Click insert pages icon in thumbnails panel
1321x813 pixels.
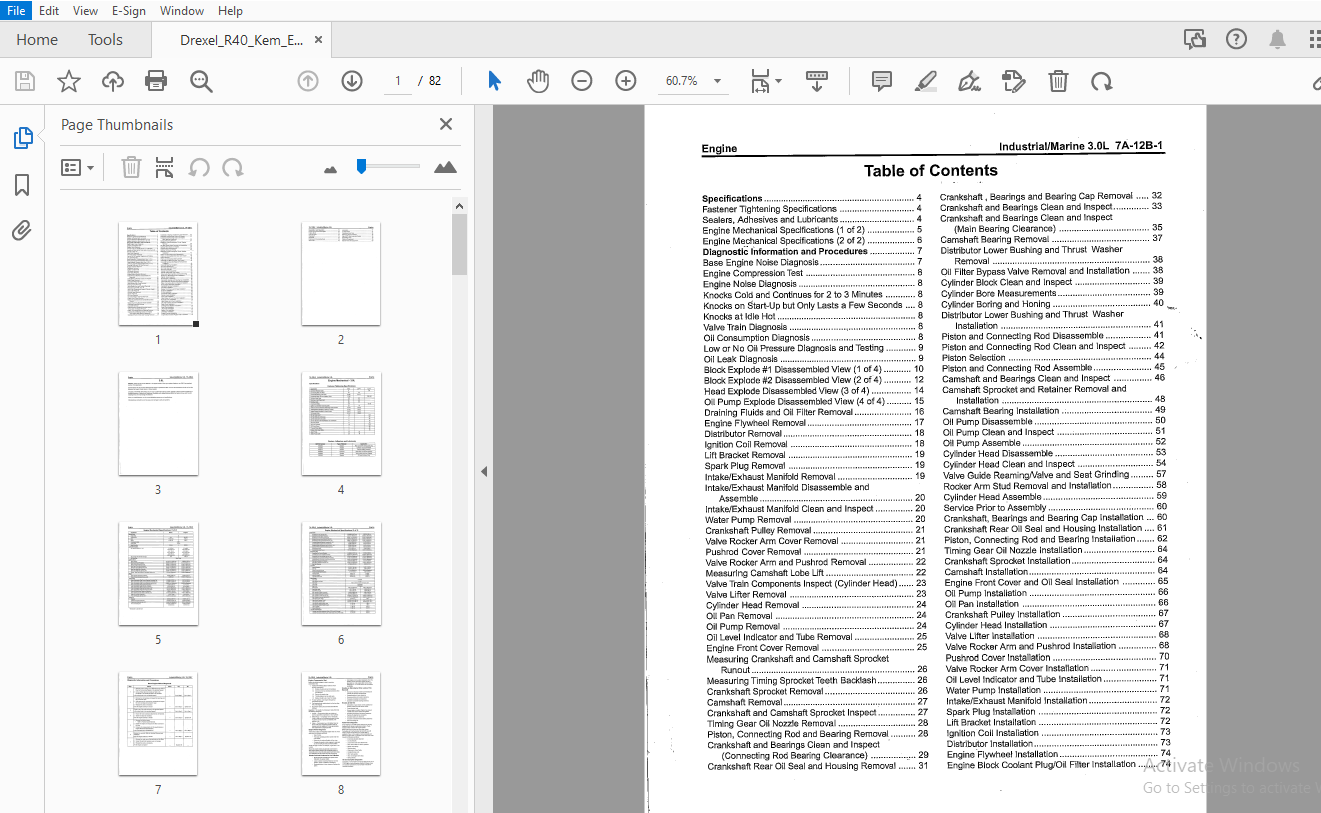164,167
